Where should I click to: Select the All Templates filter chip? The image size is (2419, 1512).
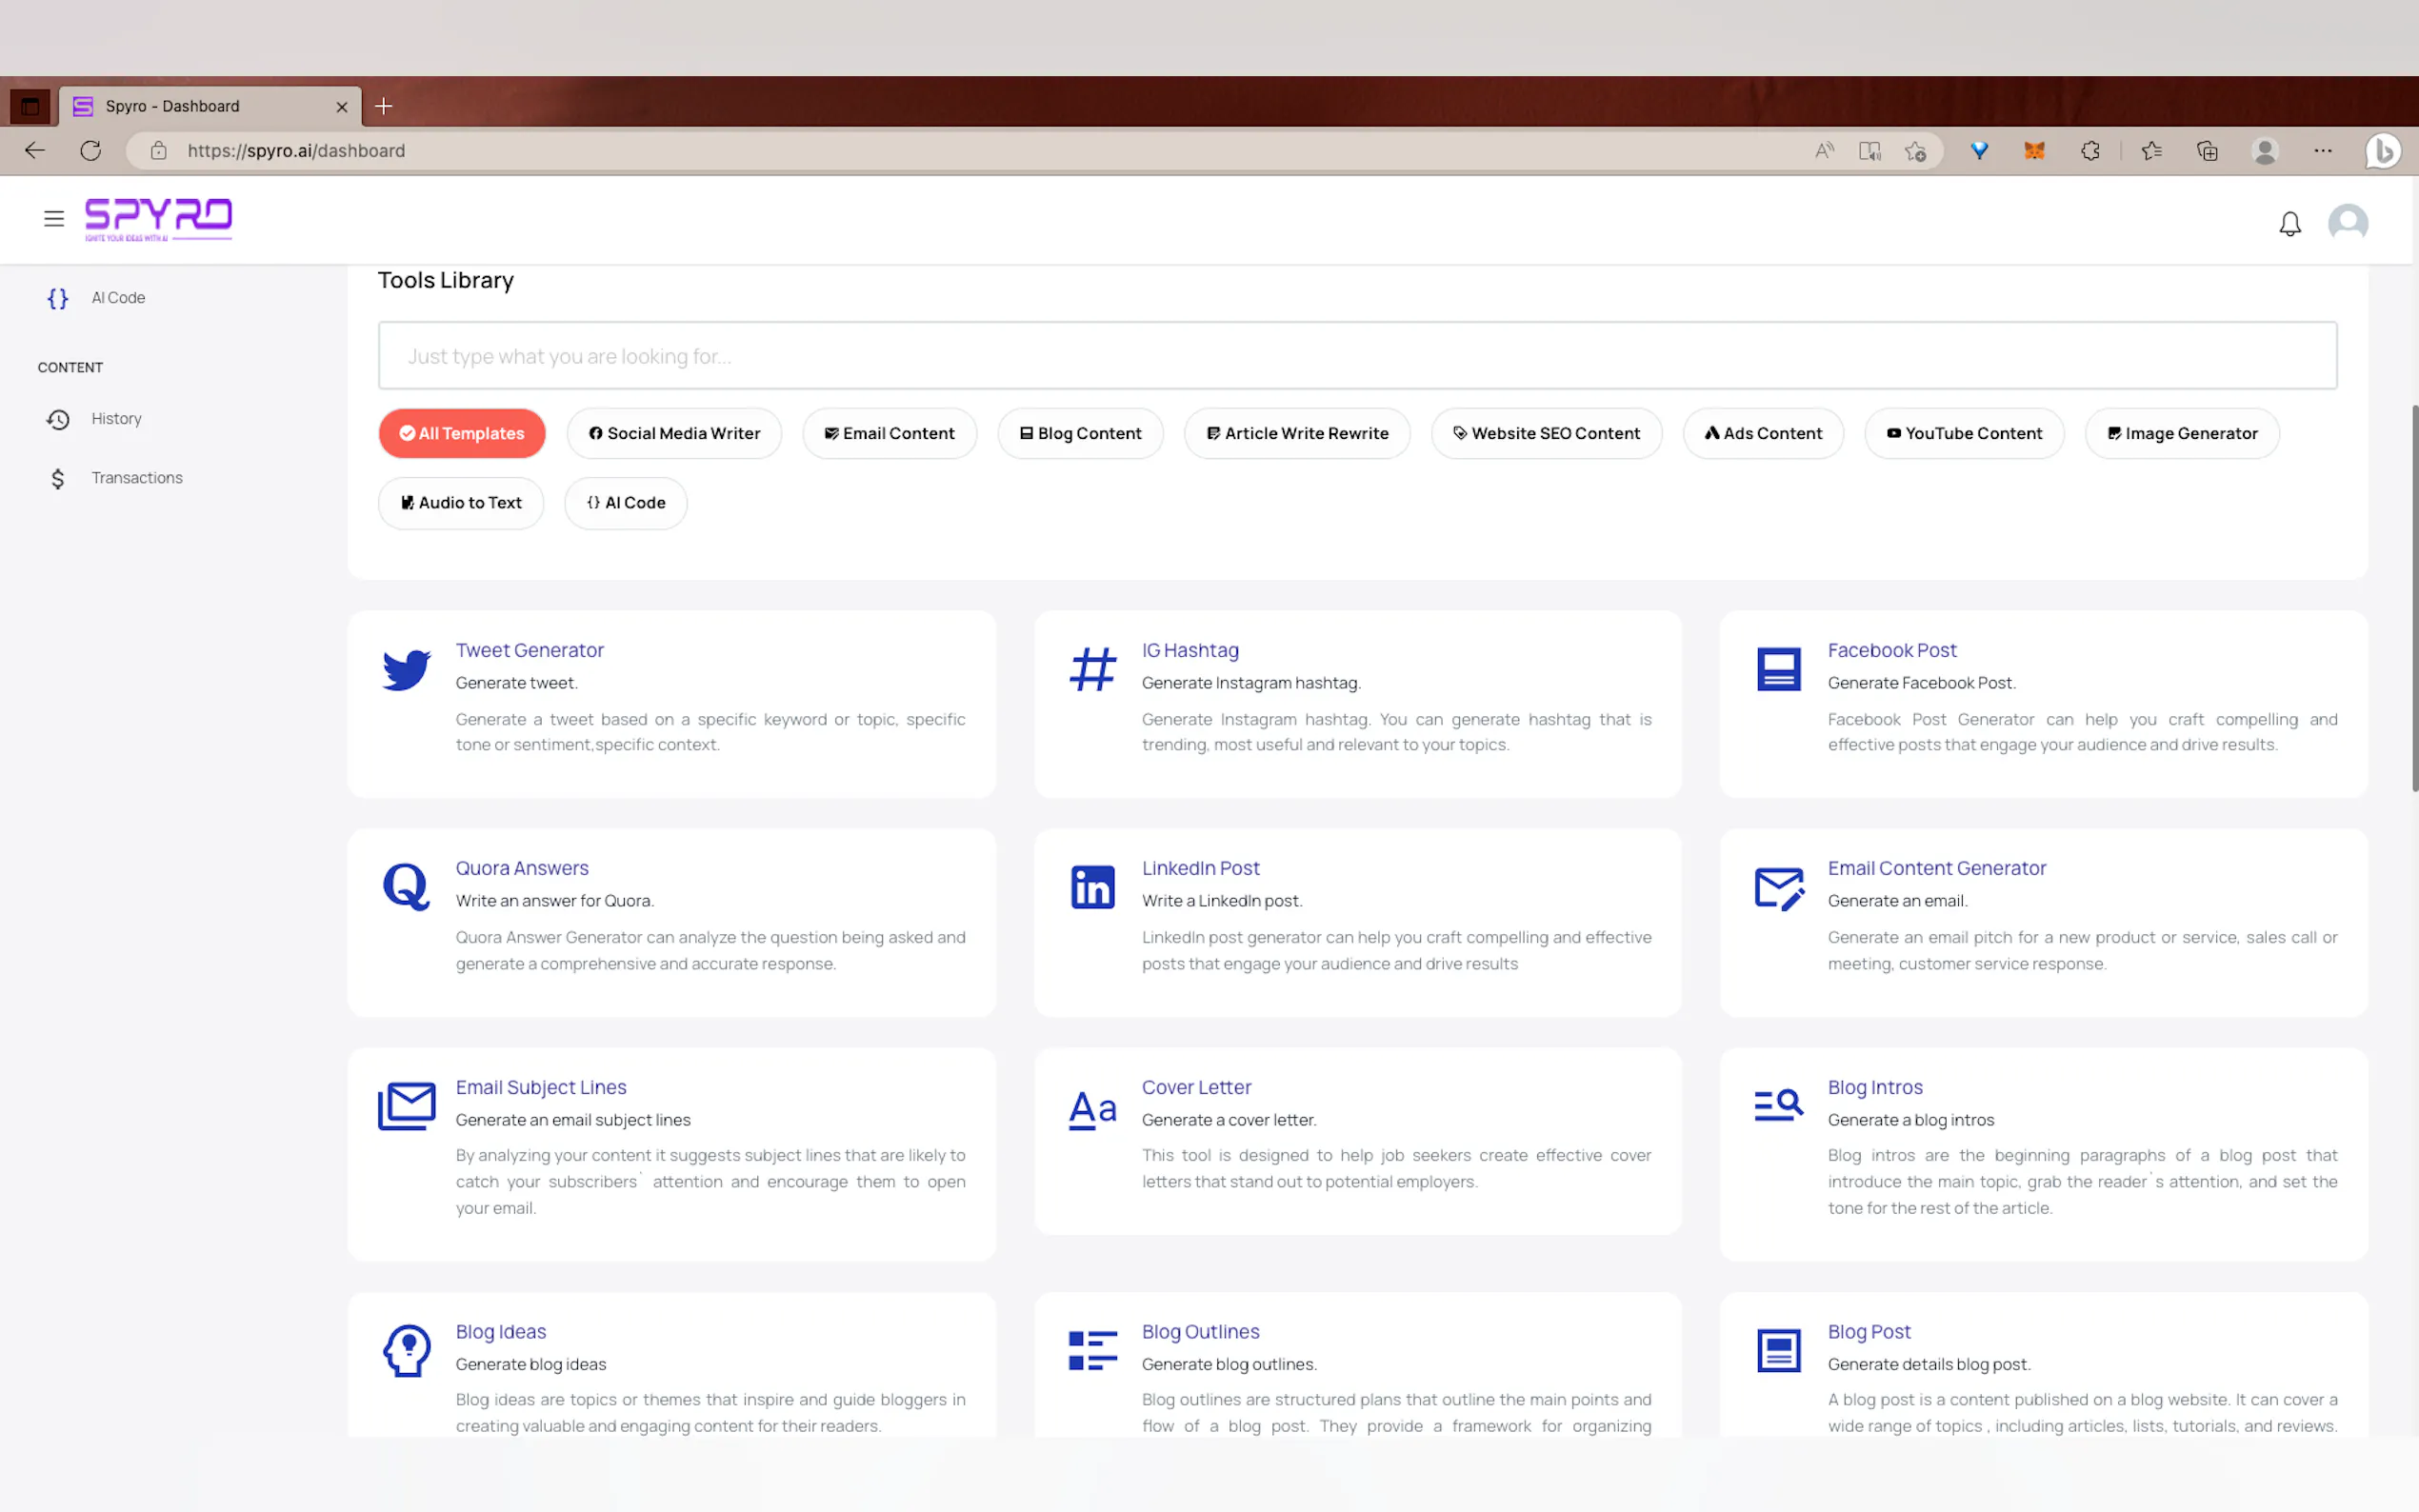tap(462, 433)
